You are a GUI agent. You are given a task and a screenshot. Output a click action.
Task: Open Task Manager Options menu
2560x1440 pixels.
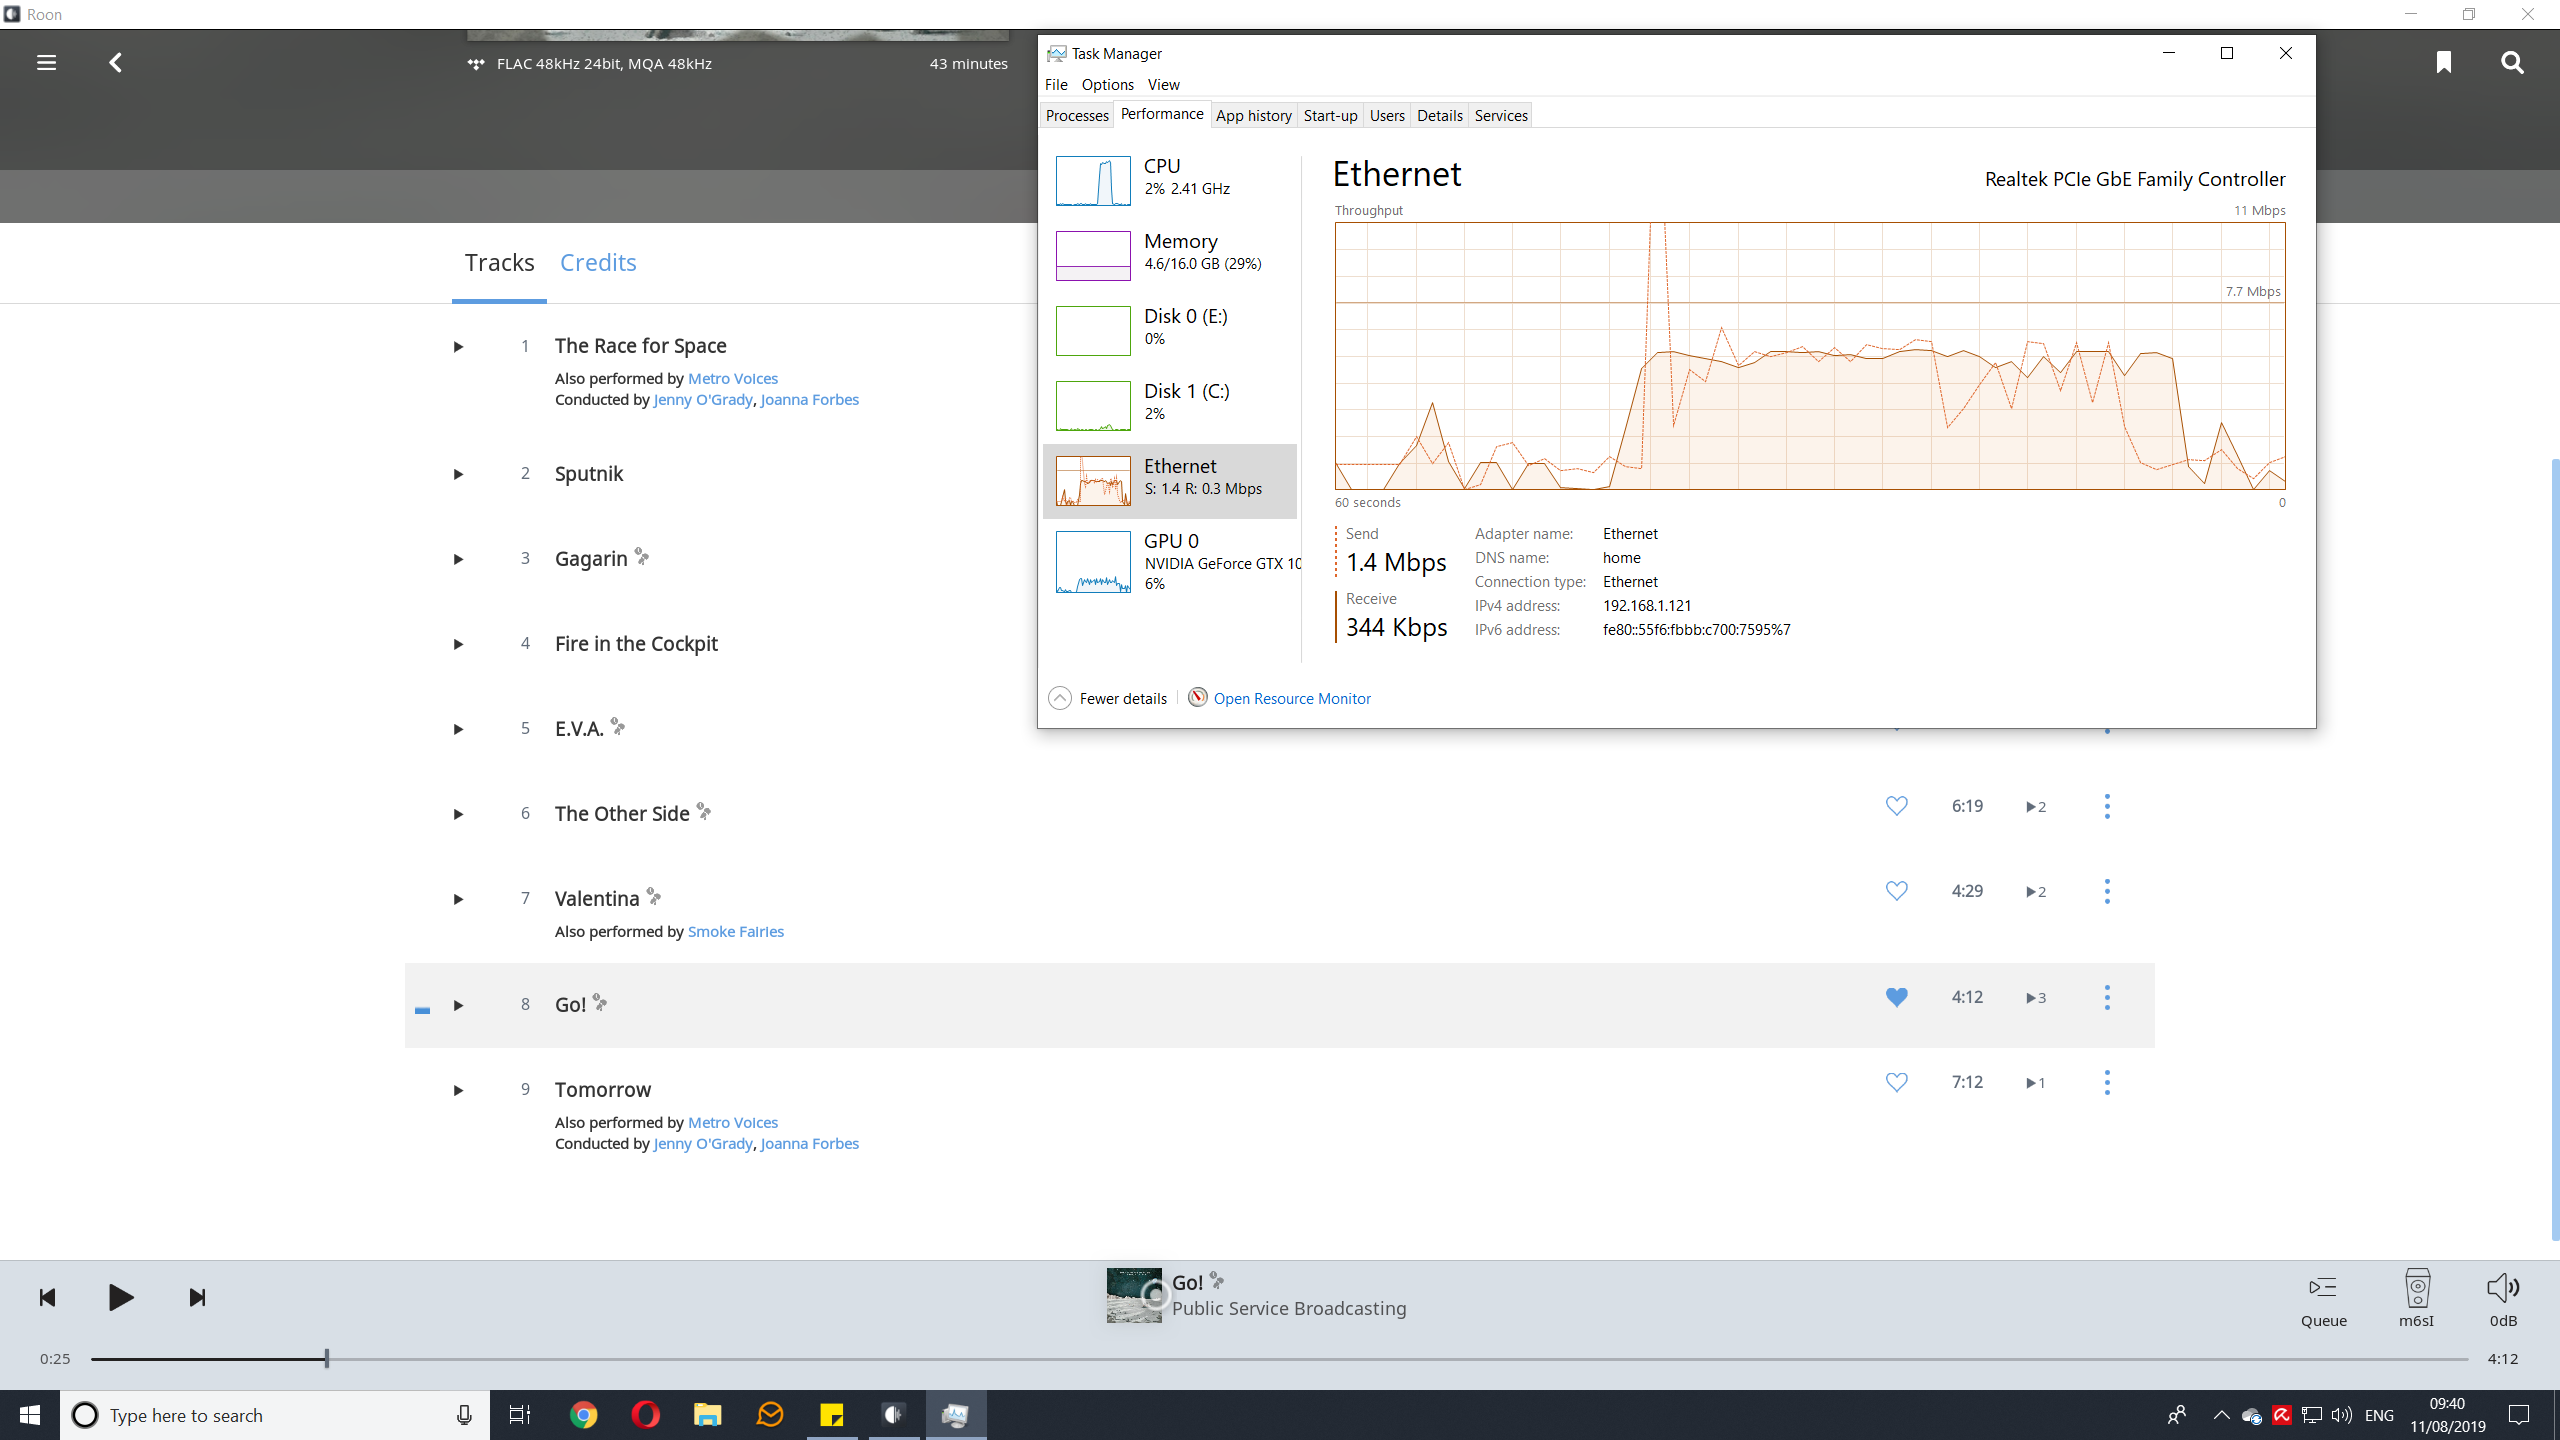(1107, 84)
